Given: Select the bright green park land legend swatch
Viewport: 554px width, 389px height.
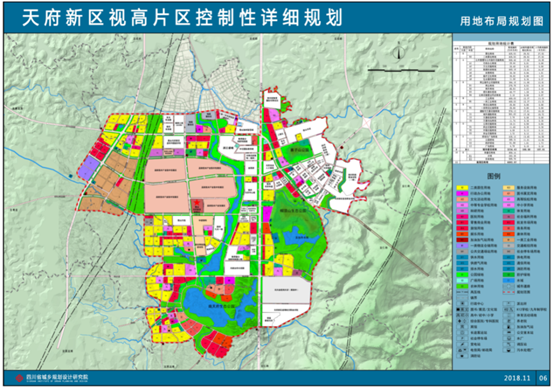Looking at the screenshot, I should 462,275.
